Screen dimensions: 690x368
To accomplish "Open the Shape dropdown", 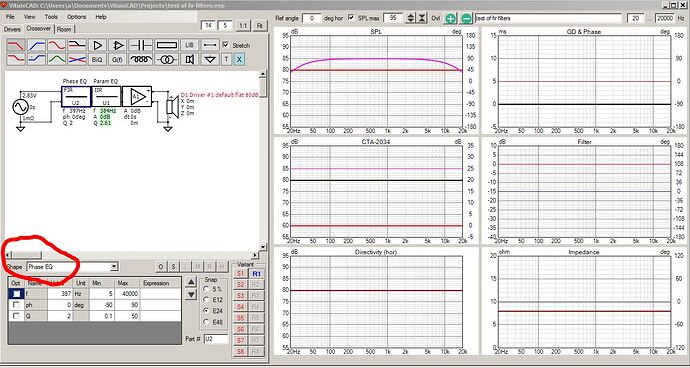I will 114,266.
